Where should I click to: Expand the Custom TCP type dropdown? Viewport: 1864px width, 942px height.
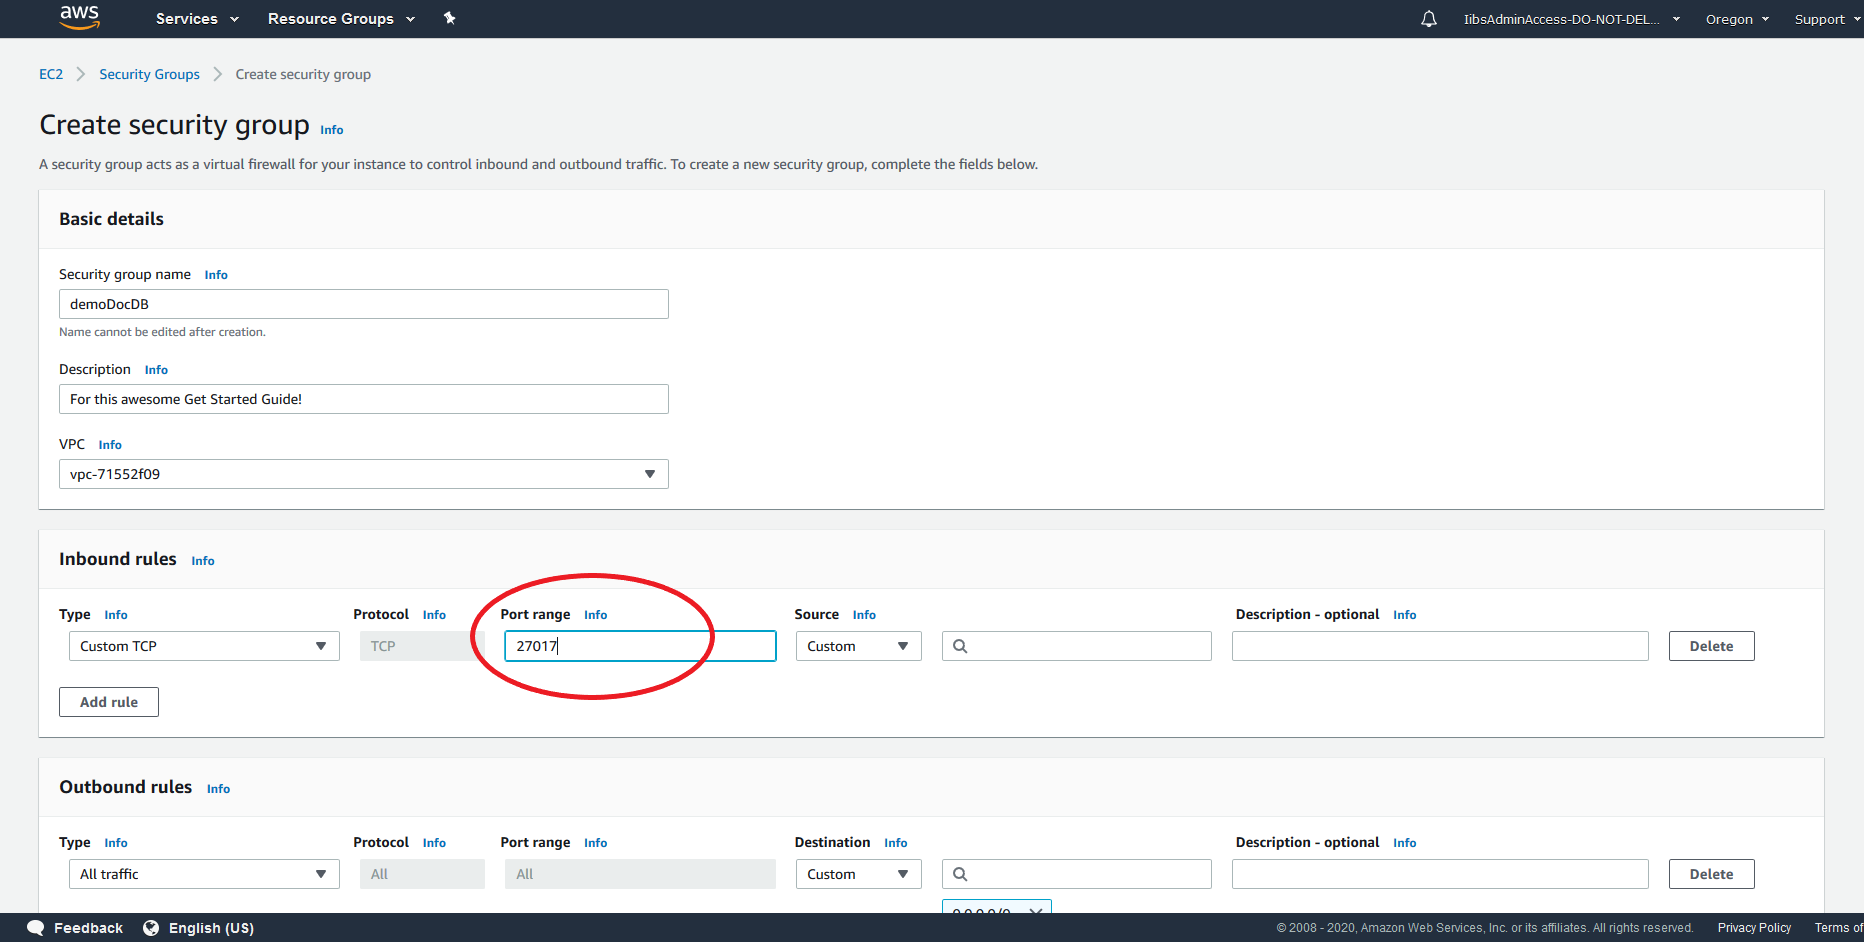pyautogui.click(x=321, y=645)
